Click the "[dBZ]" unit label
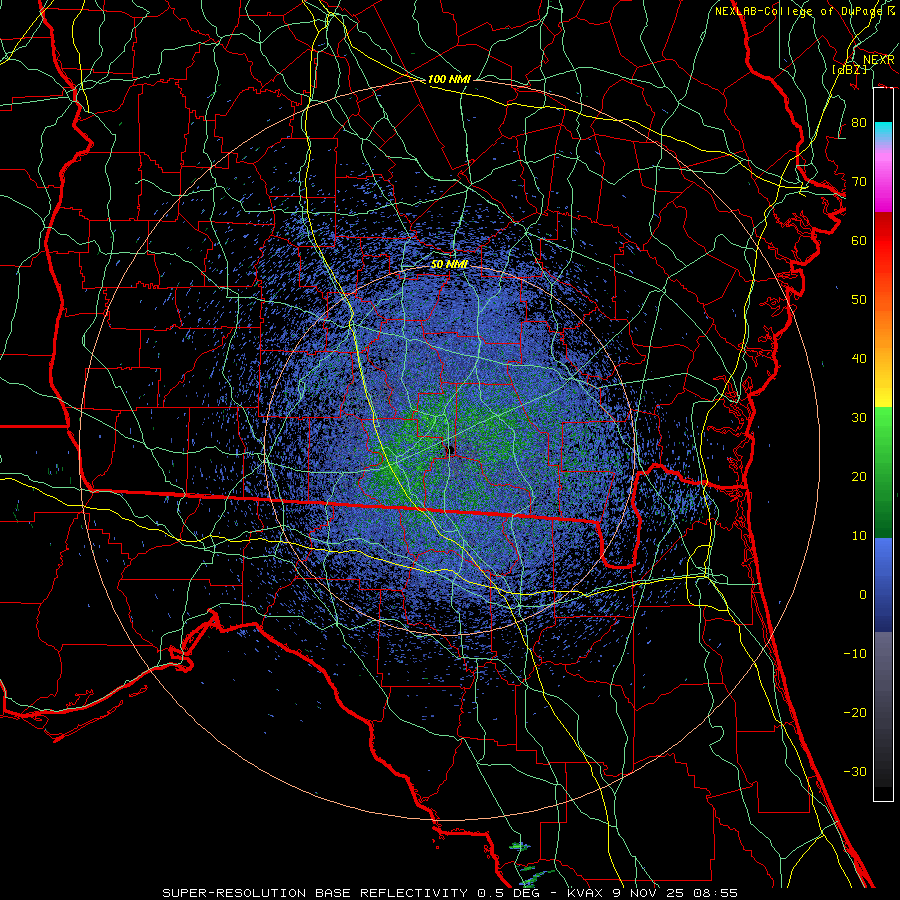The image size is (900, 900). click(849, 69)
